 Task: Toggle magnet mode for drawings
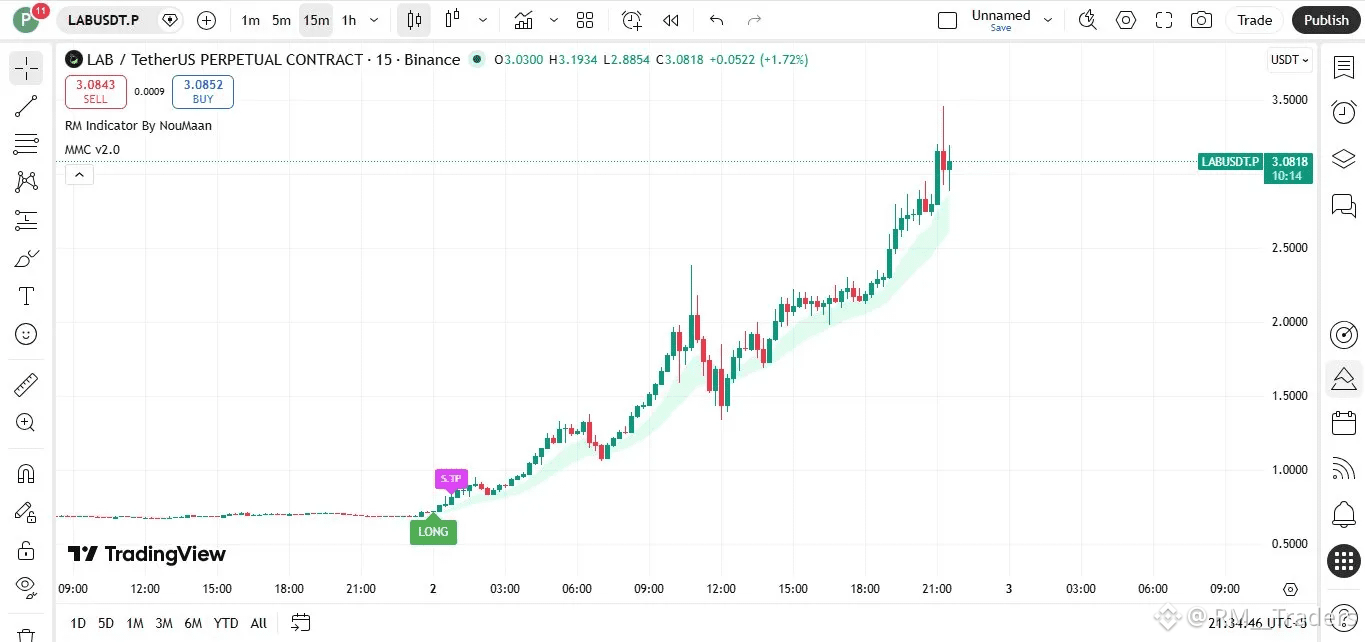(x=26, y=473)
